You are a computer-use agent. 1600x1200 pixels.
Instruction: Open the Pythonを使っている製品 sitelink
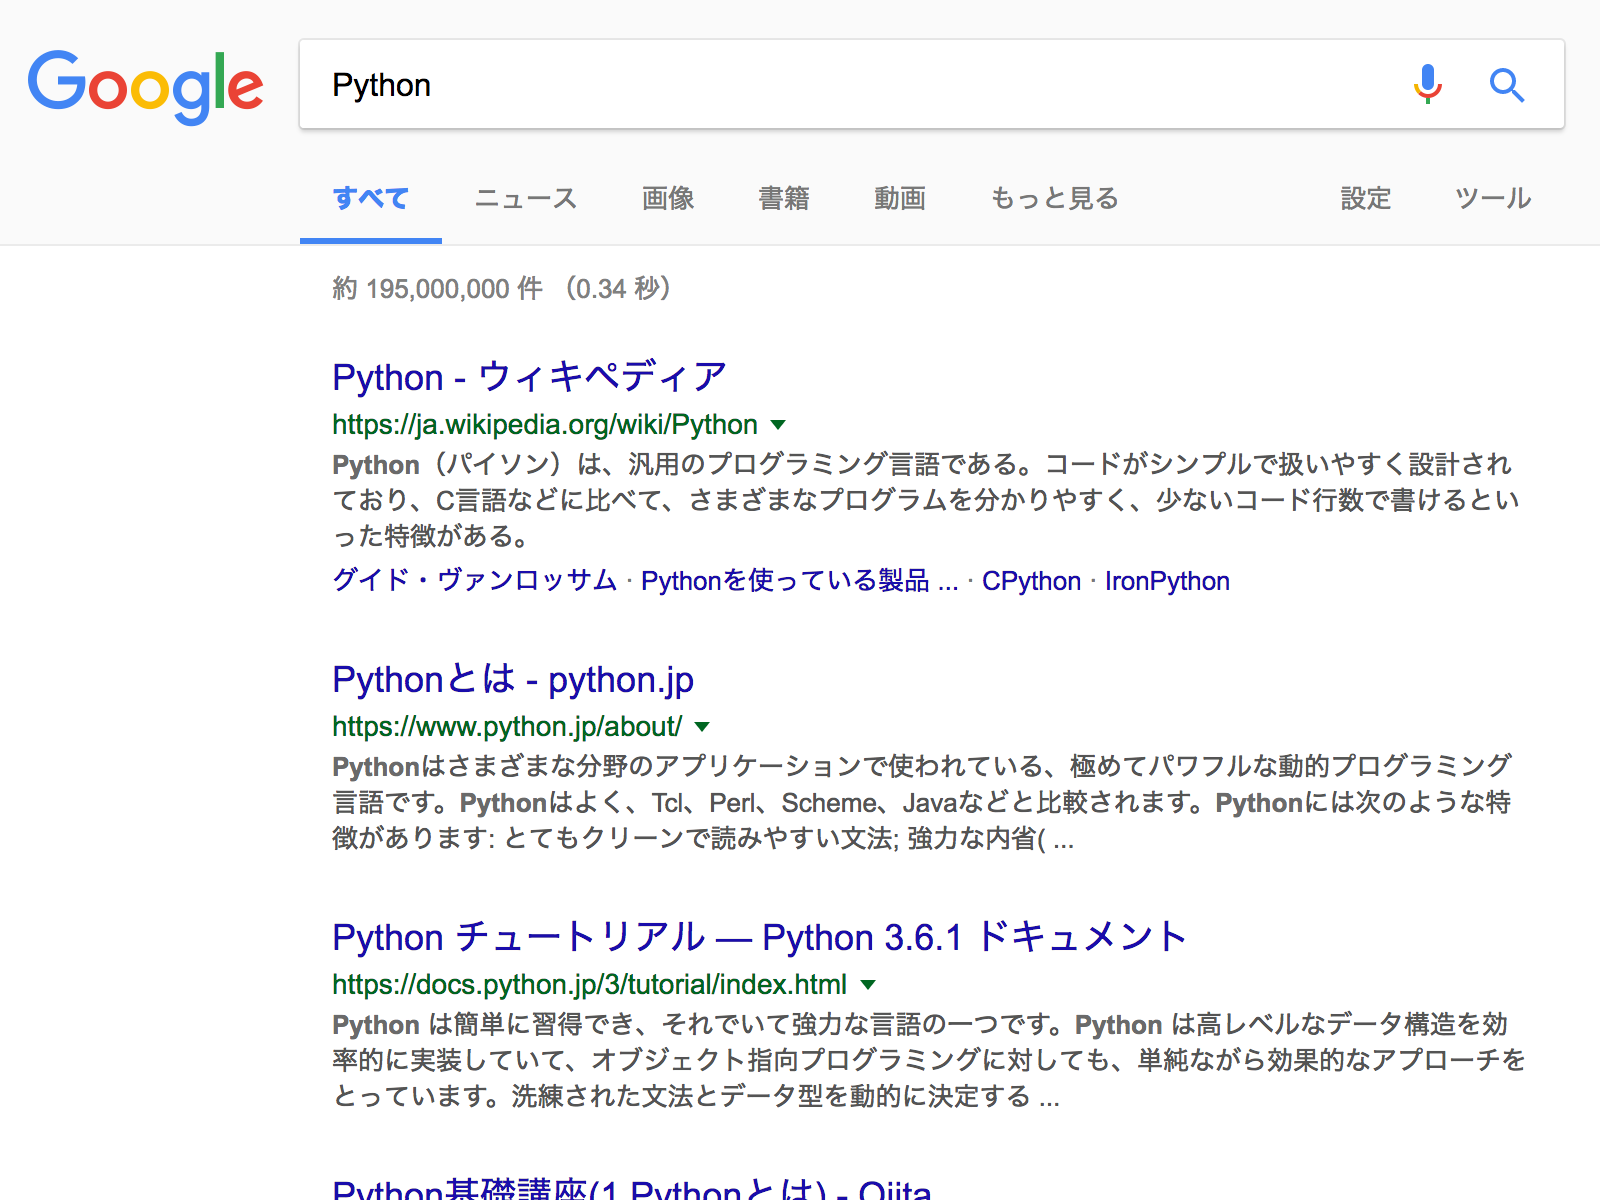click(800, 580)
